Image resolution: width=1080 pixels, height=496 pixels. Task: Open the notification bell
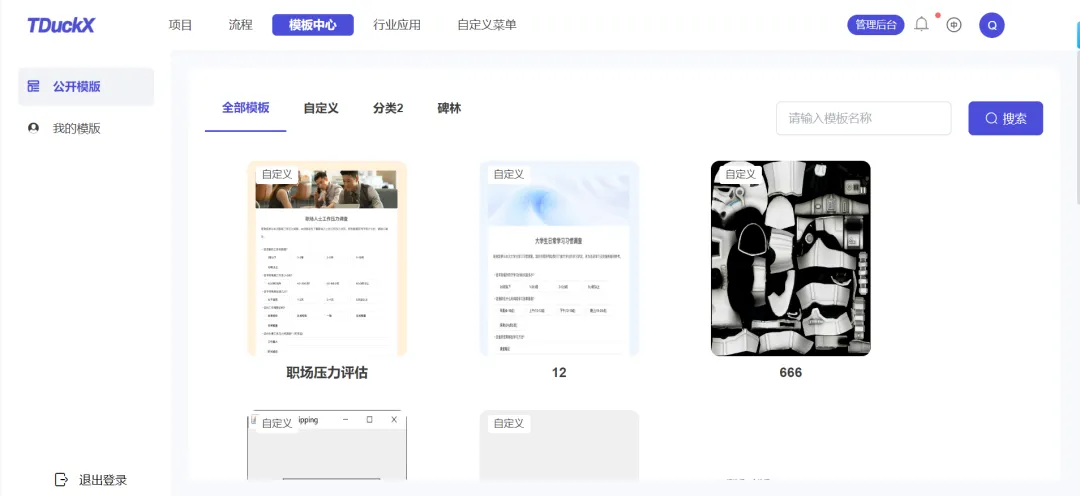tap(921, 25)
